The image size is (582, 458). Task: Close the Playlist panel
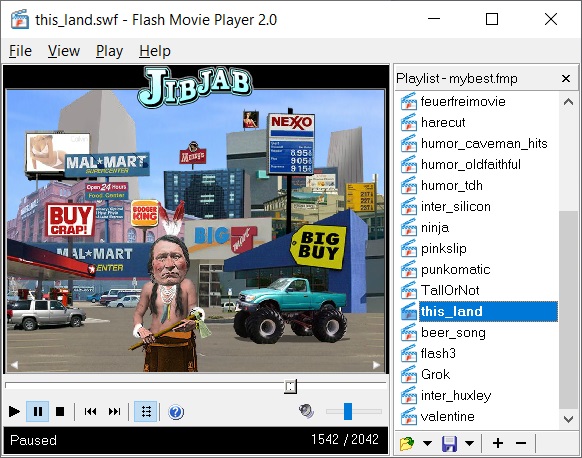tap(566, 78)
